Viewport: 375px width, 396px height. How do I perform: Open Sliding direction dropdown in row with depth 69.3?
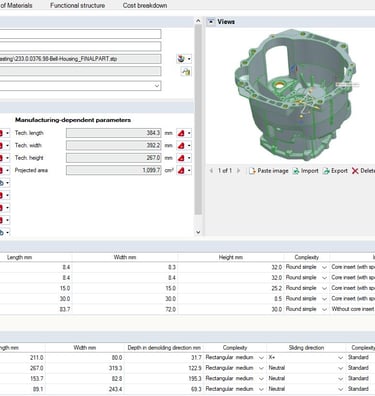(340, 389)
